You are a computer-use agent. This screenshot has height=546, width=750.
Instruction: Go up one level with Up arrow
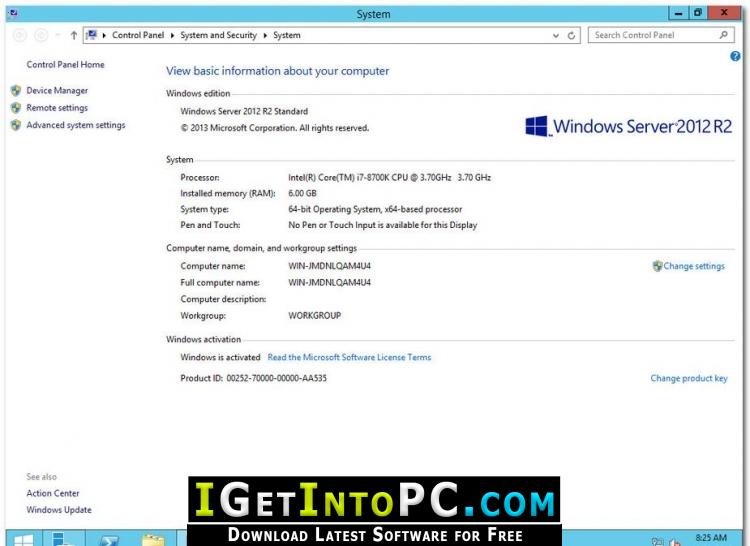[x=74, y=35]
